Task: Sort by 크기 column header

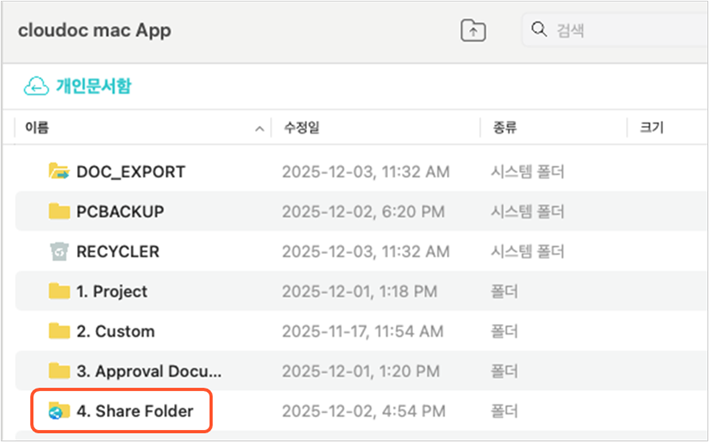Action: click(x=651, y=127)
